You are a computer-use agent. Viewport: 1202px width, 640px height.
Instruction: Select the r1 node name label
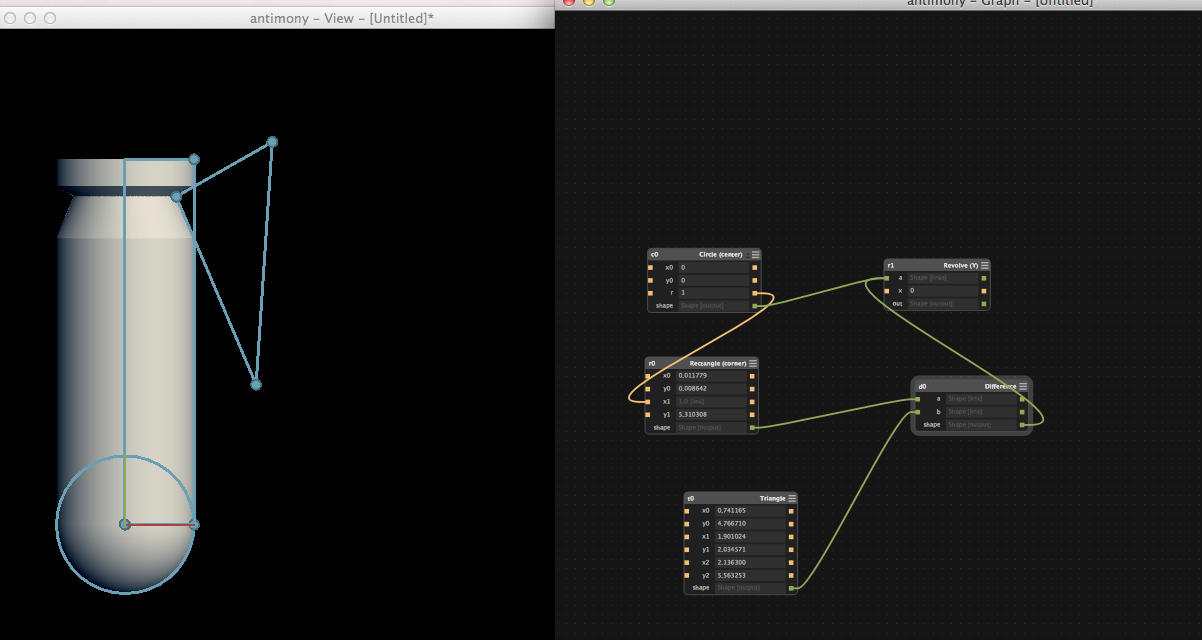tap(890, 266)
